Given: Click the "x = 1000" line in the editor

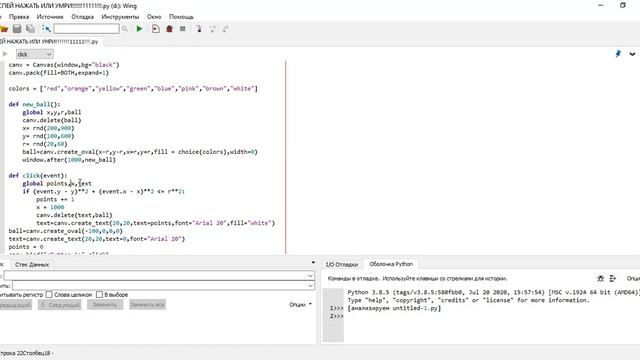Looking at the screenshot, I should pos(50,207).
